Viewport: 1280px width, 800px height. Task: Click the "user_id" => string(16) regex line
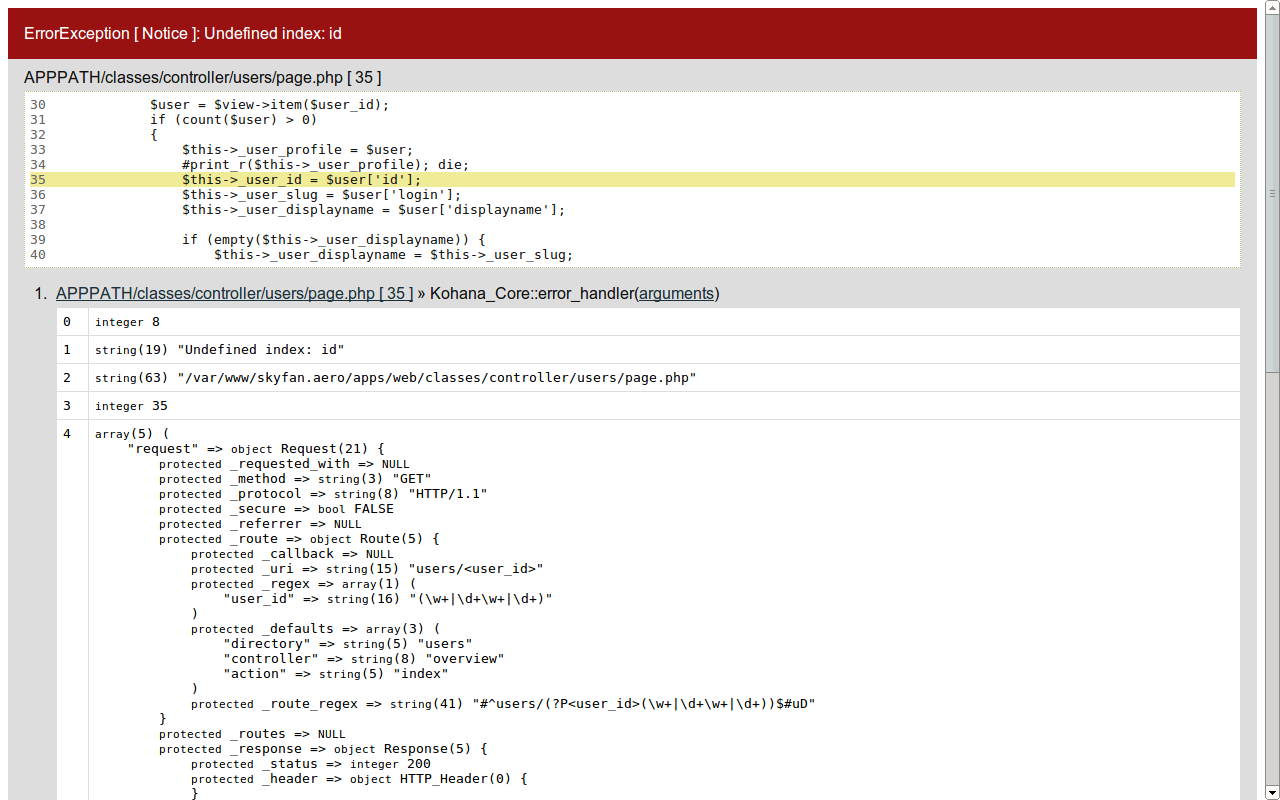click(388, 599)
